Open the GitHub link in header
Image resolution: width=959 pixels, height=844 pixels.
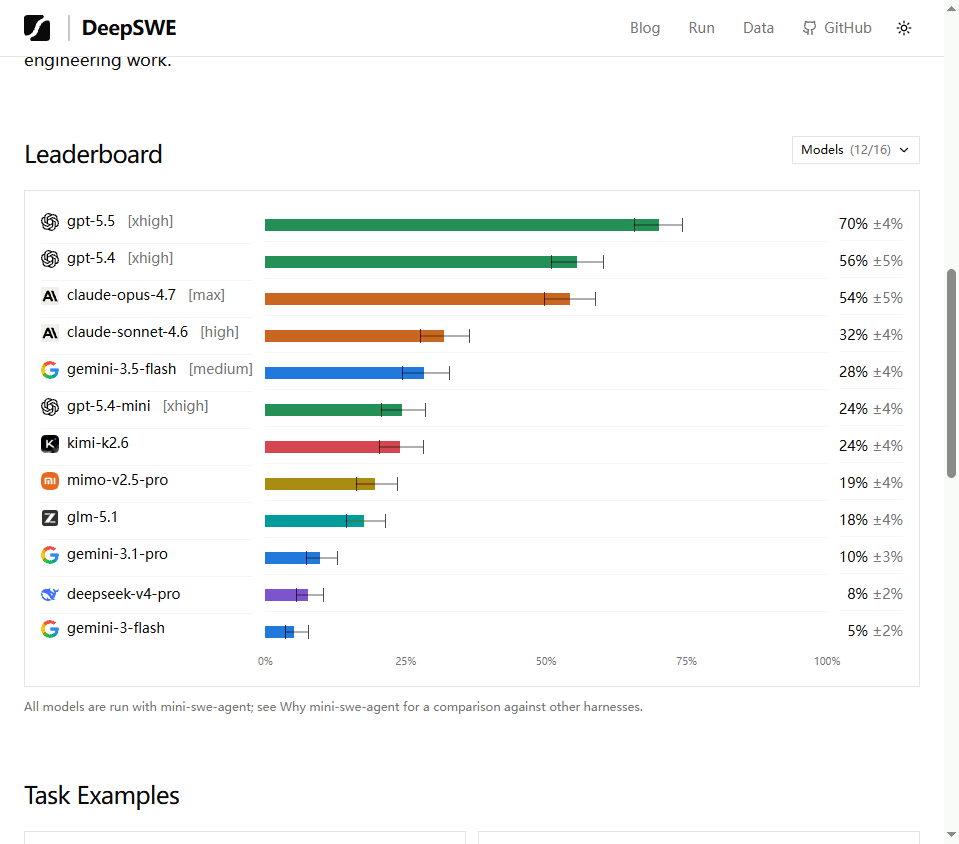[x=837, y=28]
